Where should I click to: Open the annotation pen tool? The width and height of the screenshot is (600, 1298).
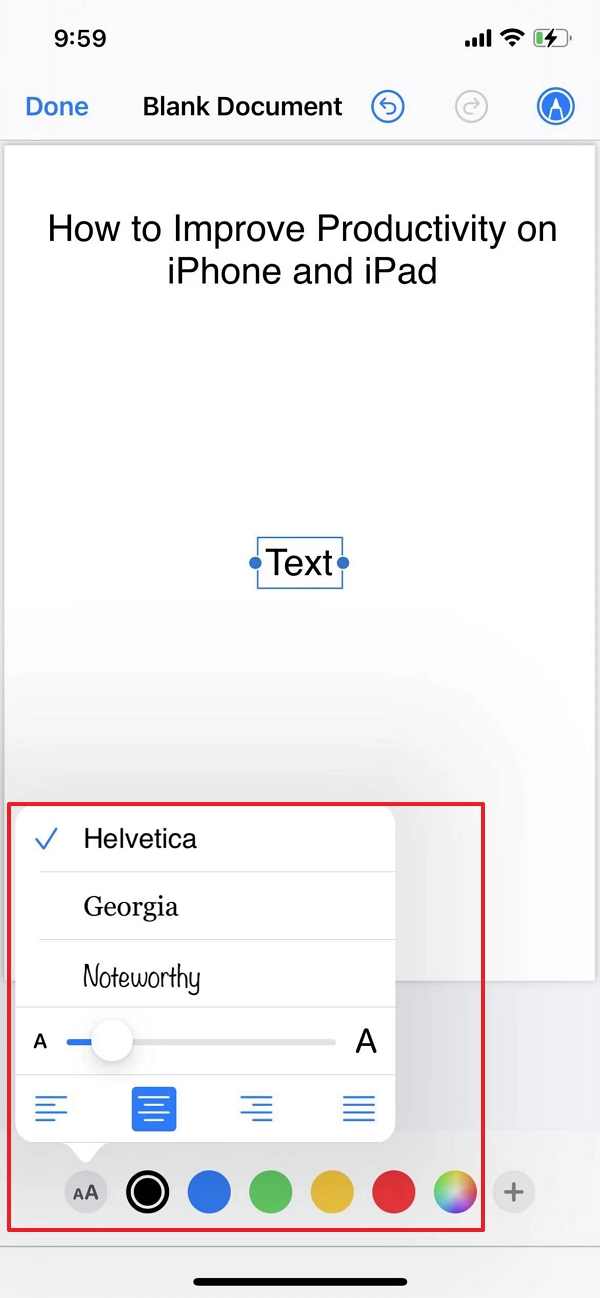pyautogui.click(x=554, y=106)
